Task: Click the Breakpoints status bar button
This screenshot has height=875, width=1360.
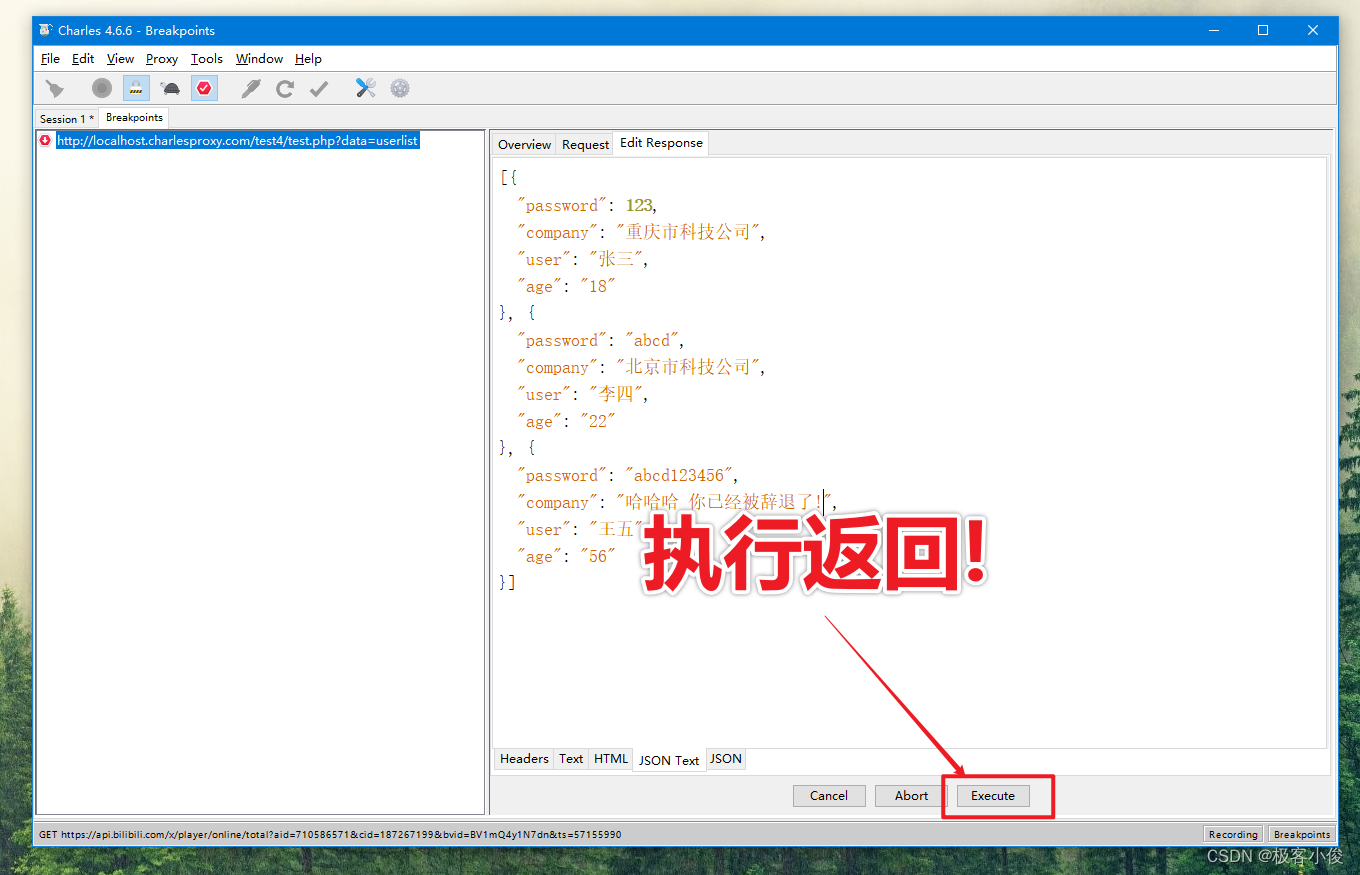Action: (x=1302, y=834)
